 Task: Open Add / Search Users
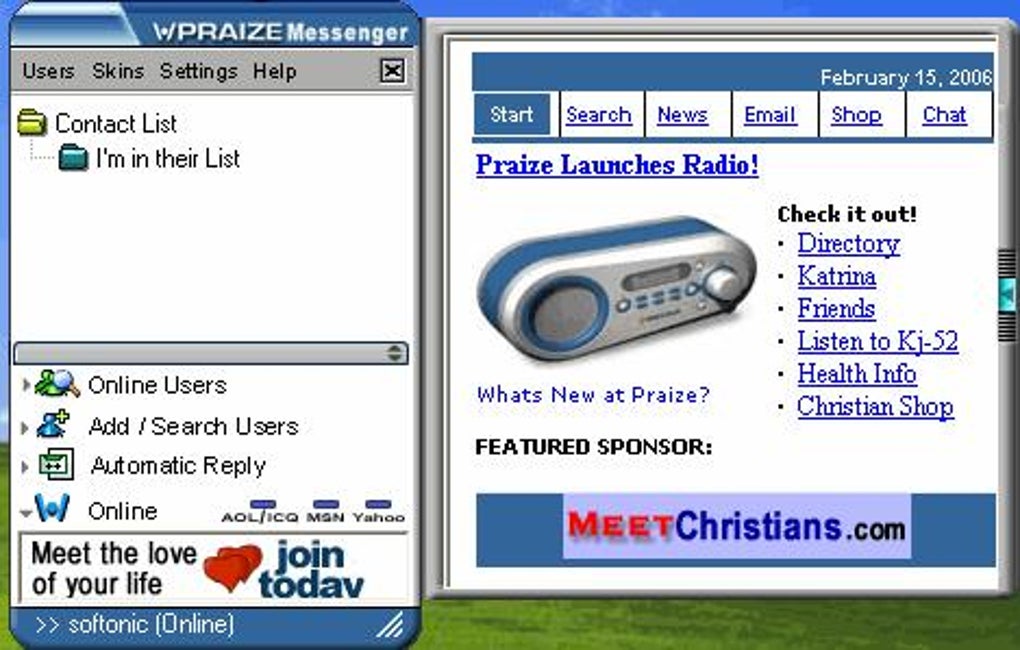click(193, 426)
